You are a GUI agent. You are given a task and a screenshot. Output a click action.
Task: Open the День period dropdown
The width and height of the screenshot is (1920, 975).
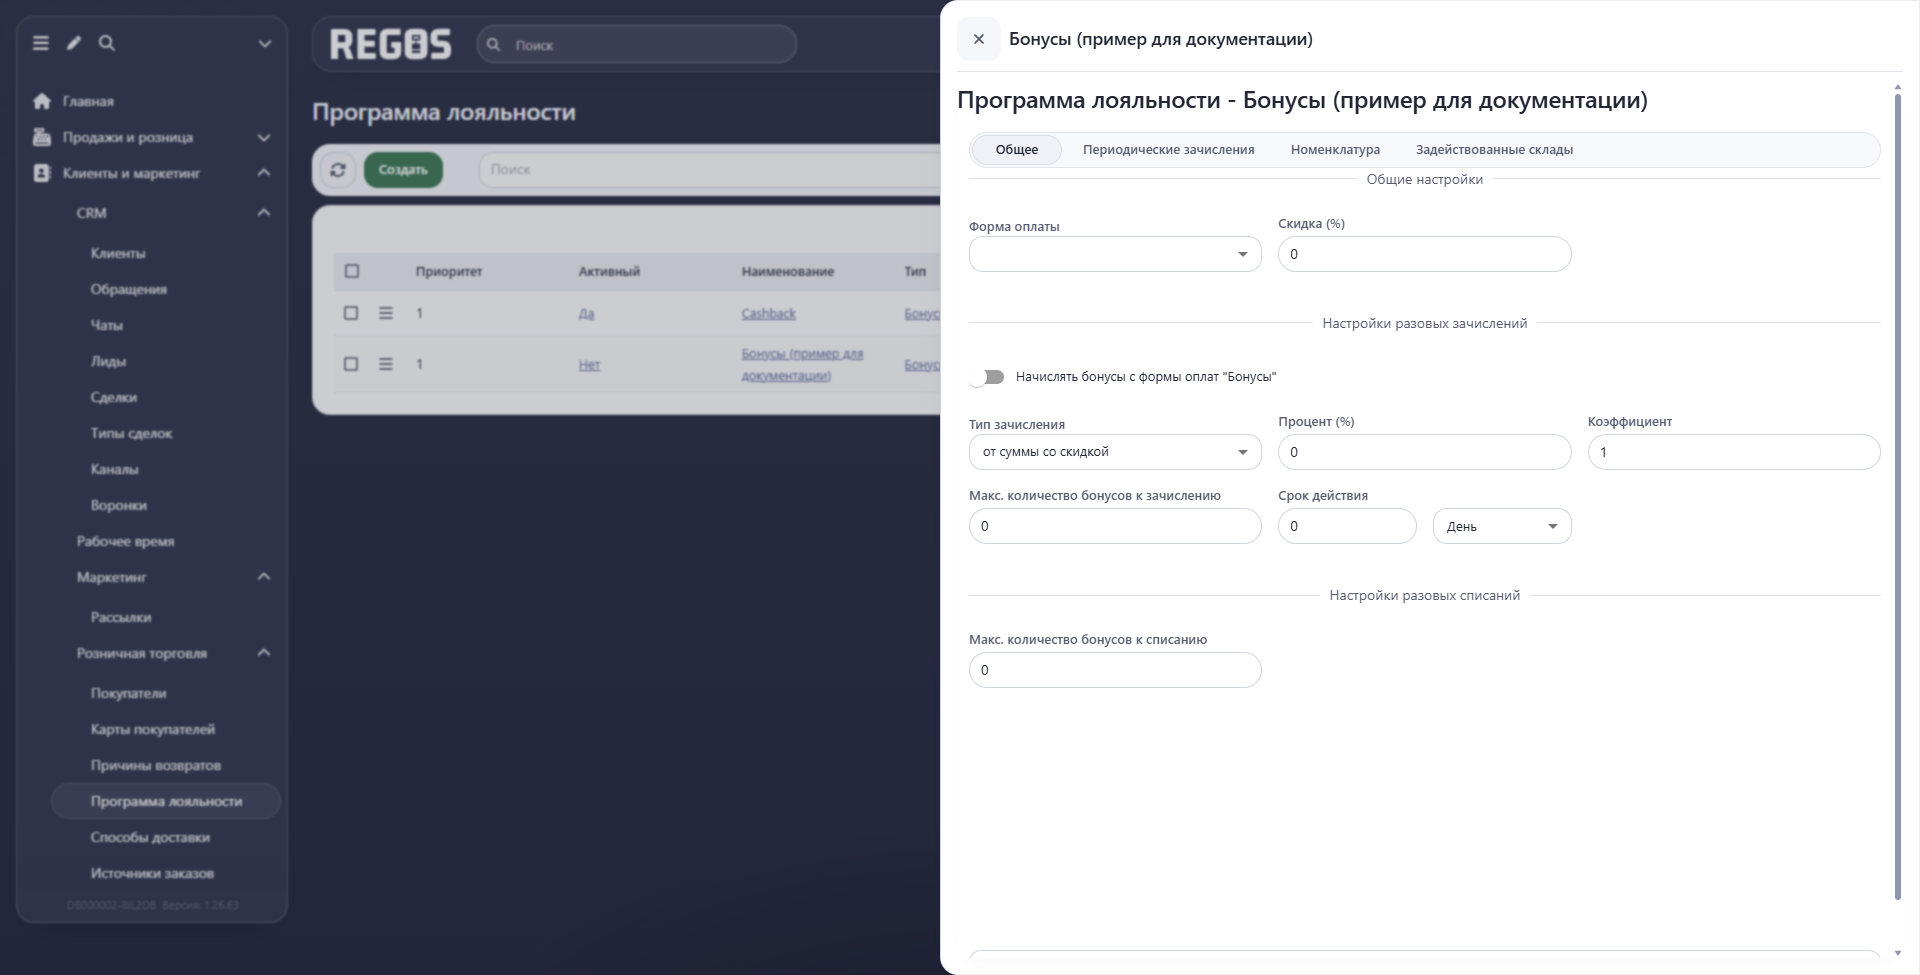pyautogui.click(x=1502, y=526)
